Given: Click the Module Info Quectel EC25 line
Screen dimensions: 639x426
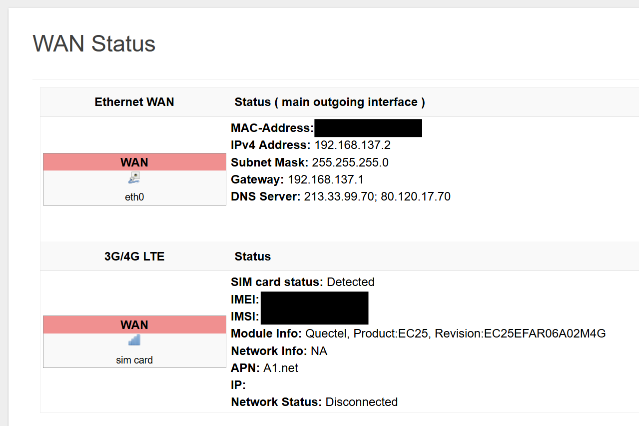Looking at the screenshot, I should pyautogui.click(x=418, y=334).
